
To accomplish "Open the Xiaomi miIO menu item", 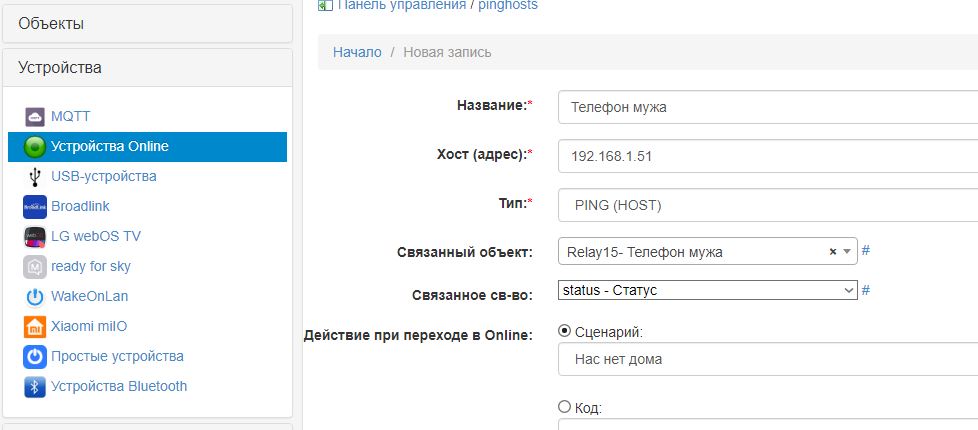I will (89, 326).
